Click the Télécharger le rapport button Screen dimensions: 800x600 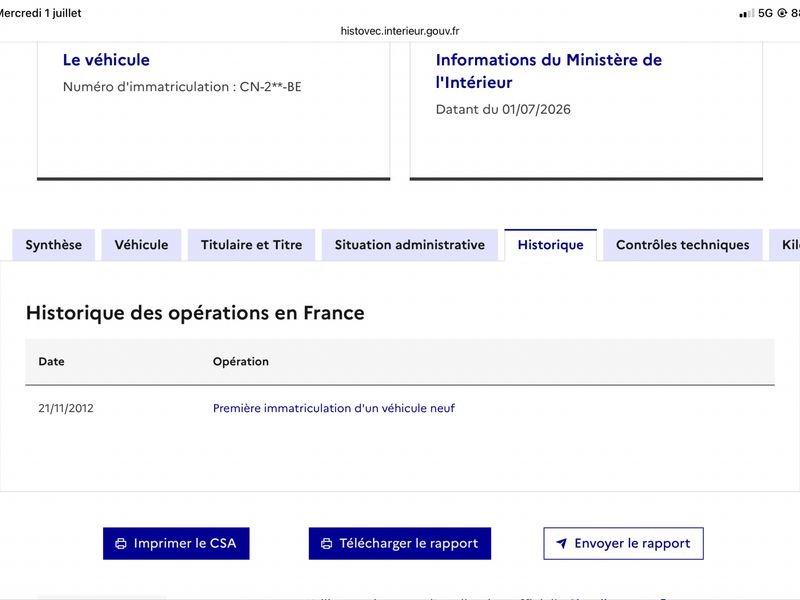pos(399,543)
